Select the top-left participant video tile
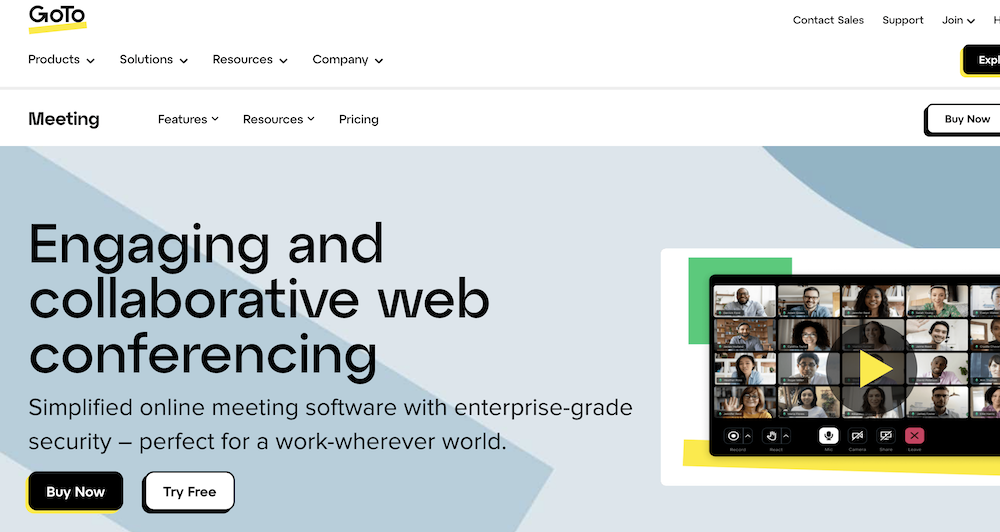The image size is (1000, 532). click(x=744, y=301)
